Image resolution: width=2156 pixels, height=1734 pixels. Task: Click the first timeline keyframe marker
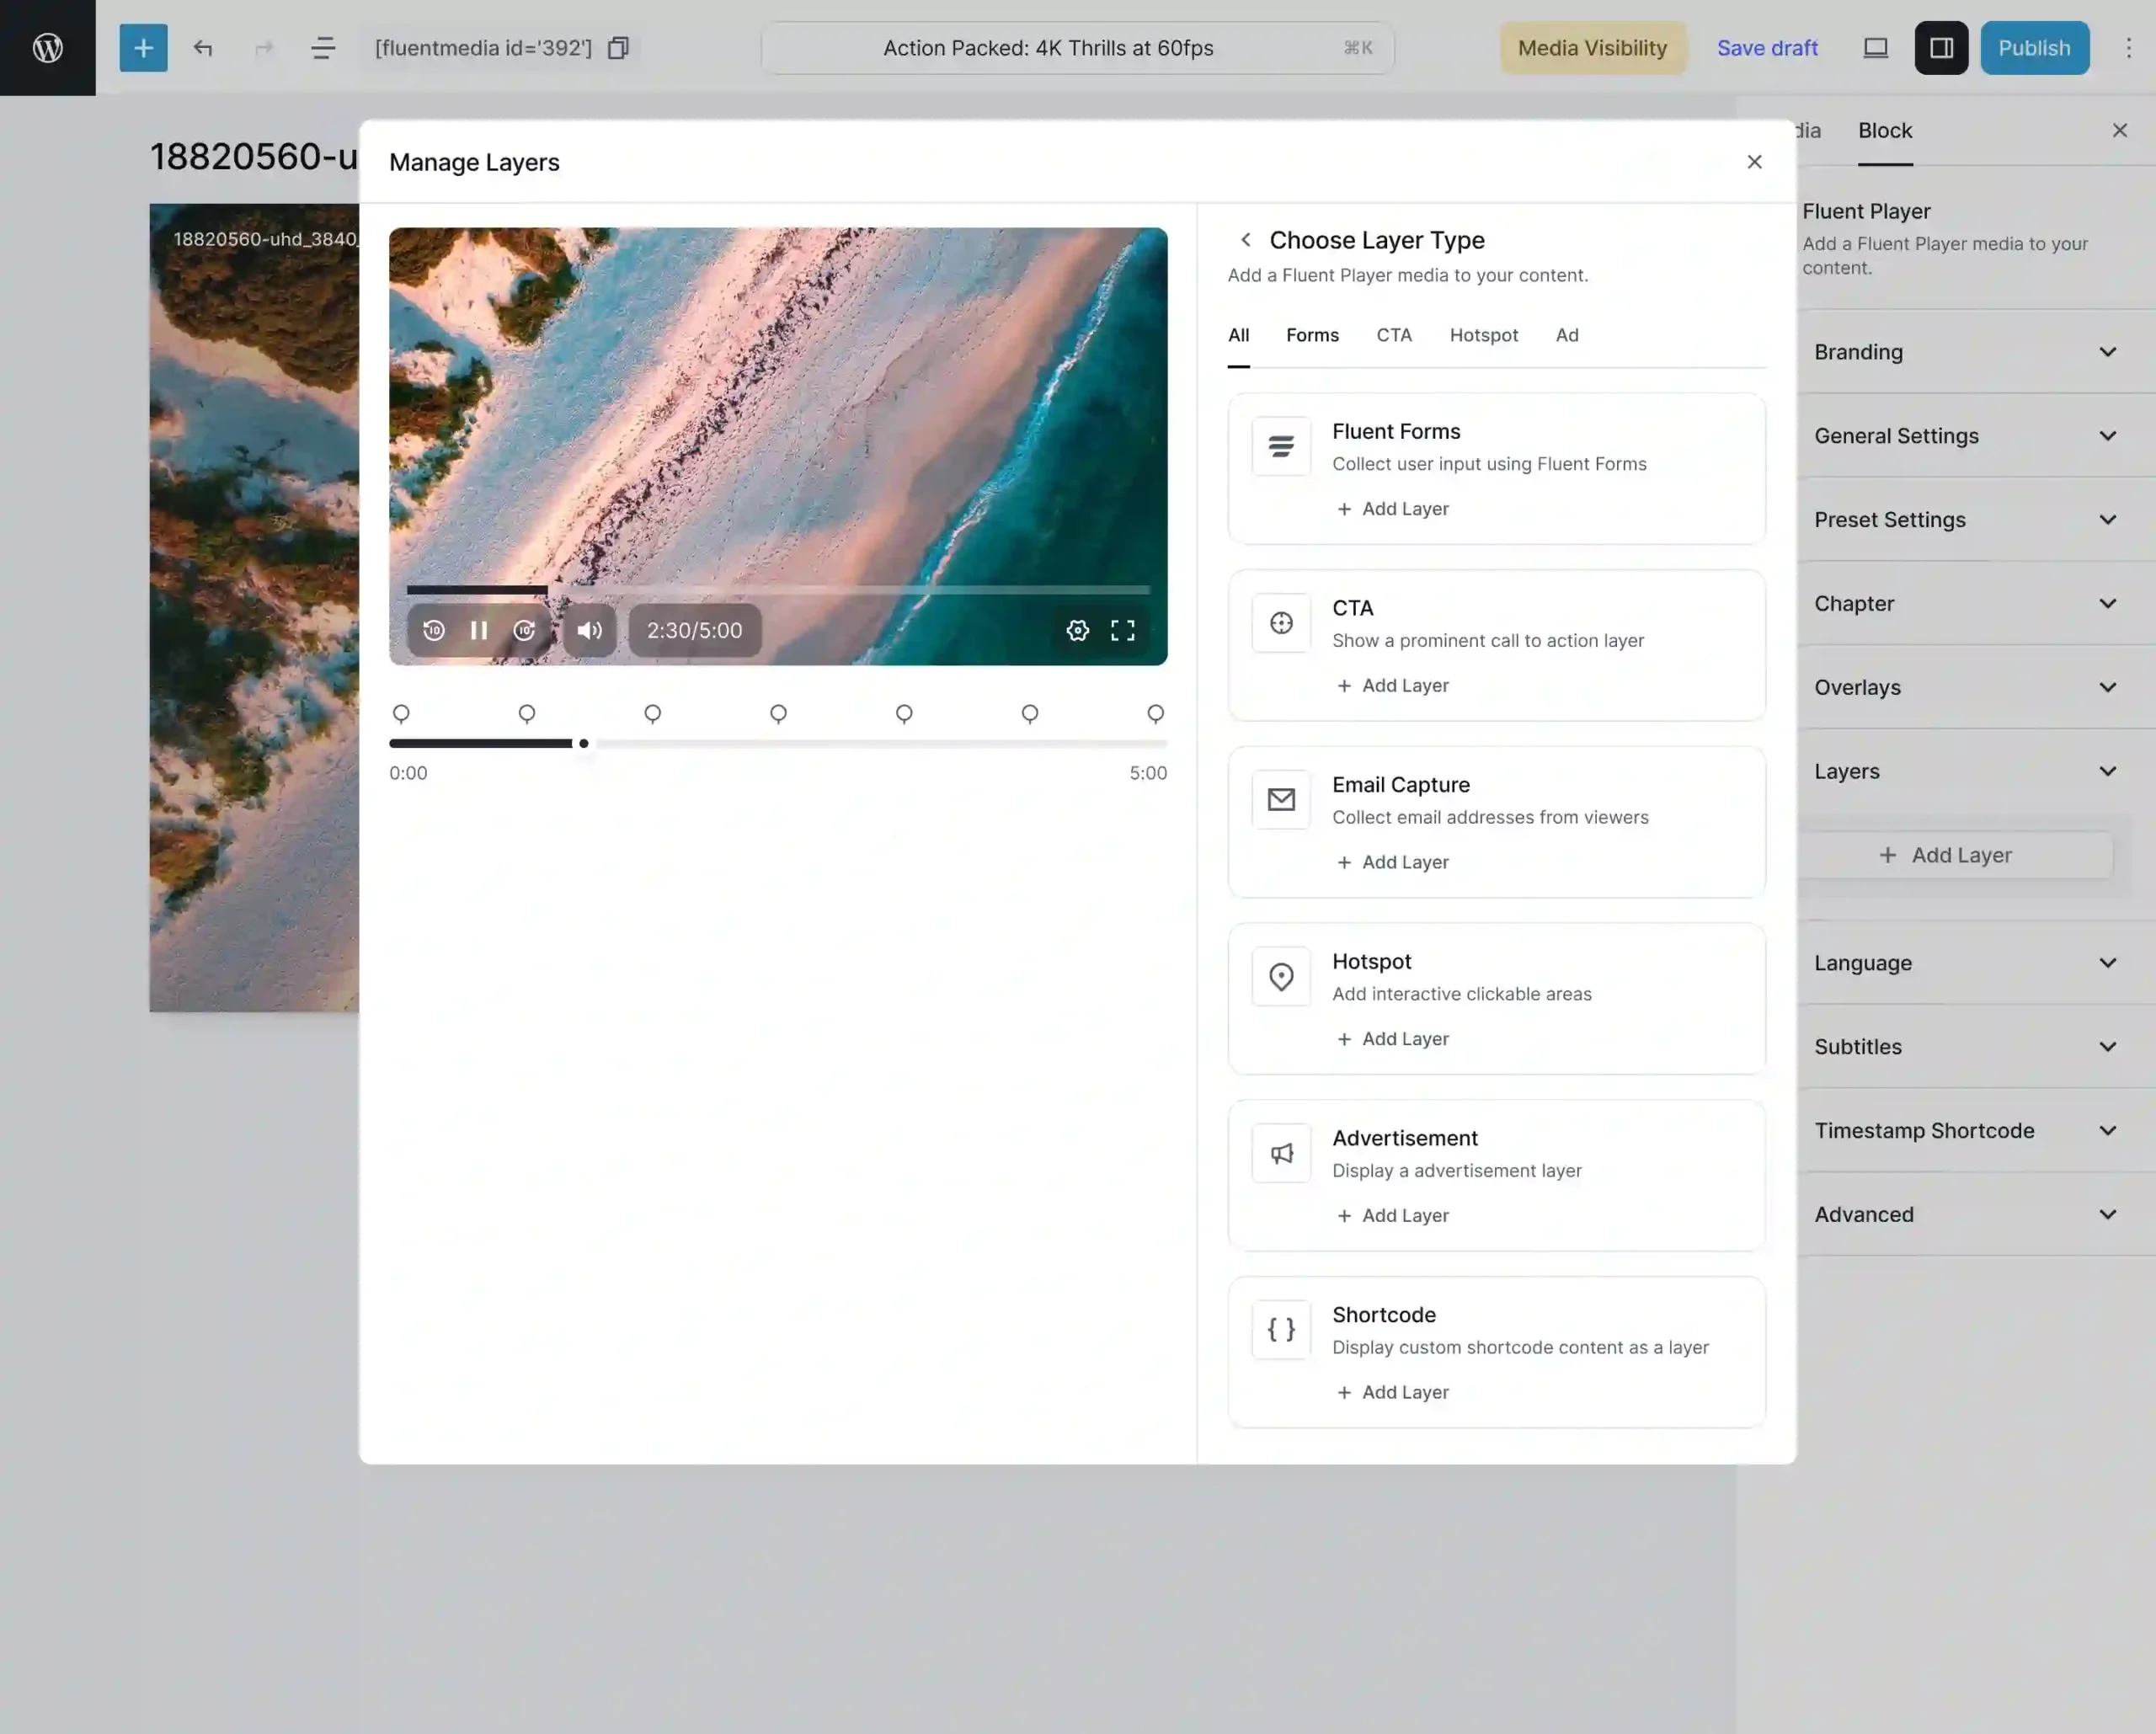click(x=401, y=713)
